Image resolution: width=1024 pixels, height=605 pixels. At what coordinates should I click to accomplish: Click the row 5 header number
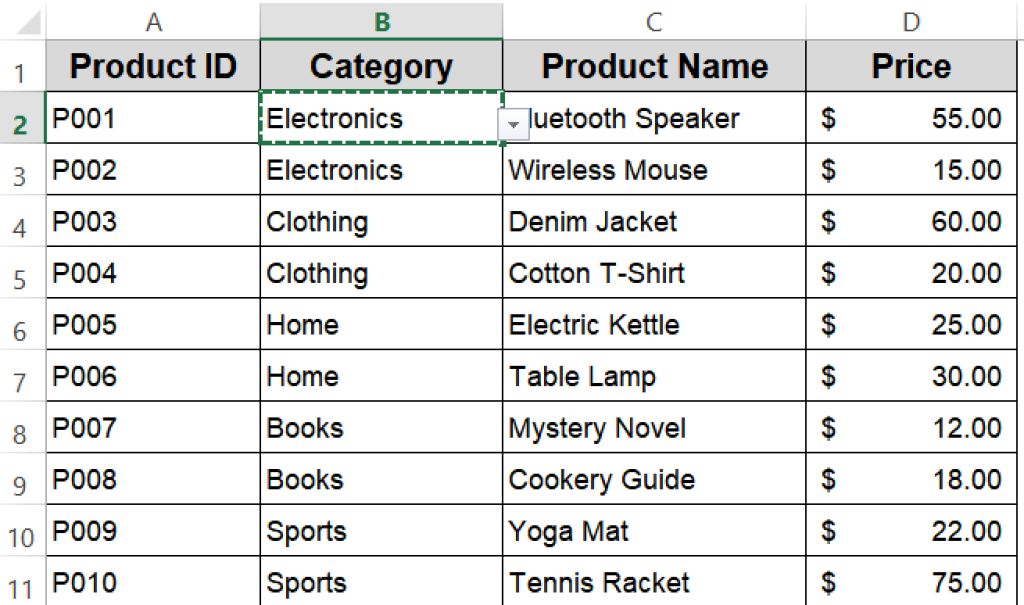(x=22, y=277)
